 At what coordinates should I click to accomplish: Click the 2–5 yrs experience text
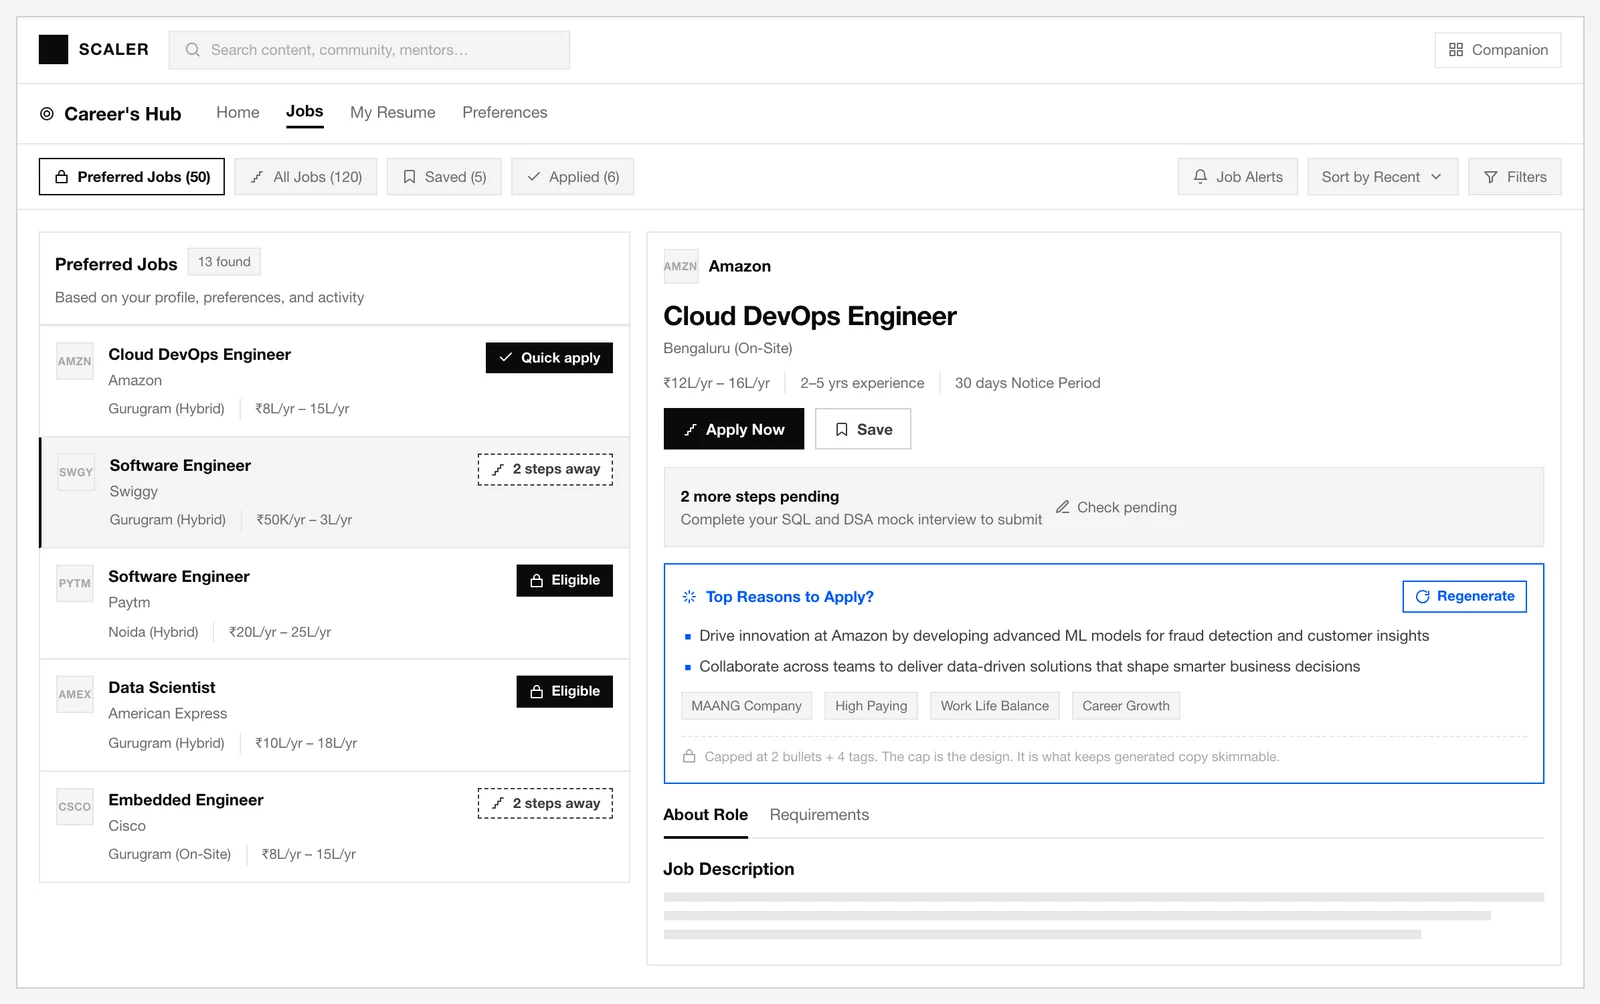[x=862, y=383]
